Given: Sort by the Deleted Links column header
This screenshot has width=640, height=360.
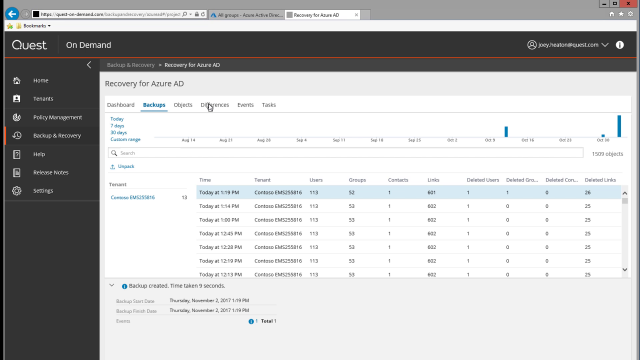Looking at the screenshot, I should (600, 180).
